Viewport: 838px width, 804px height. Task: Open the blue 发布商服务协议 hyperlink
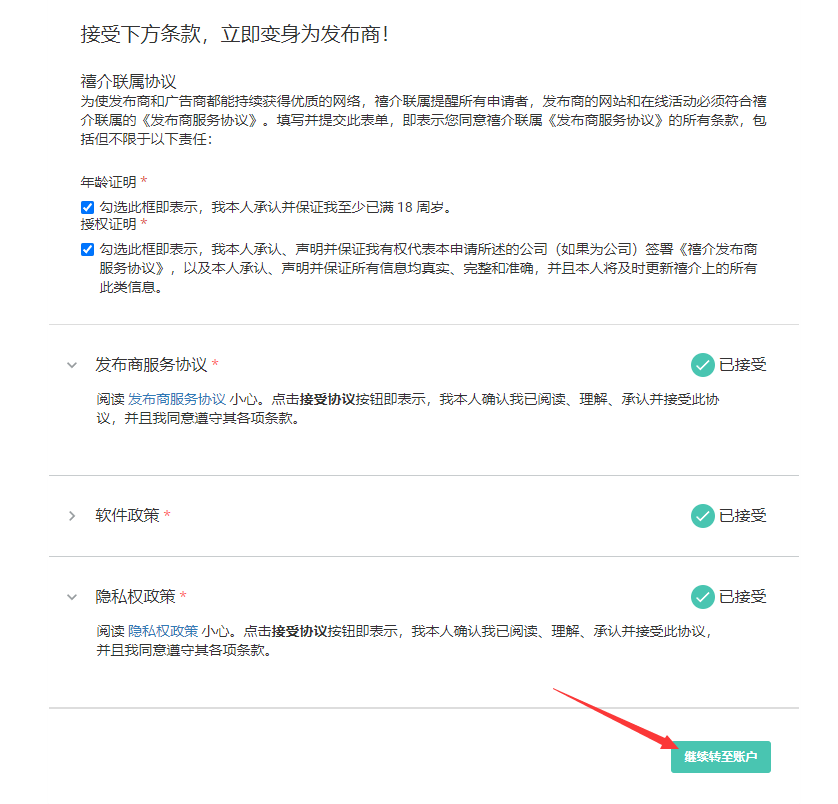(x=176, y=398)
